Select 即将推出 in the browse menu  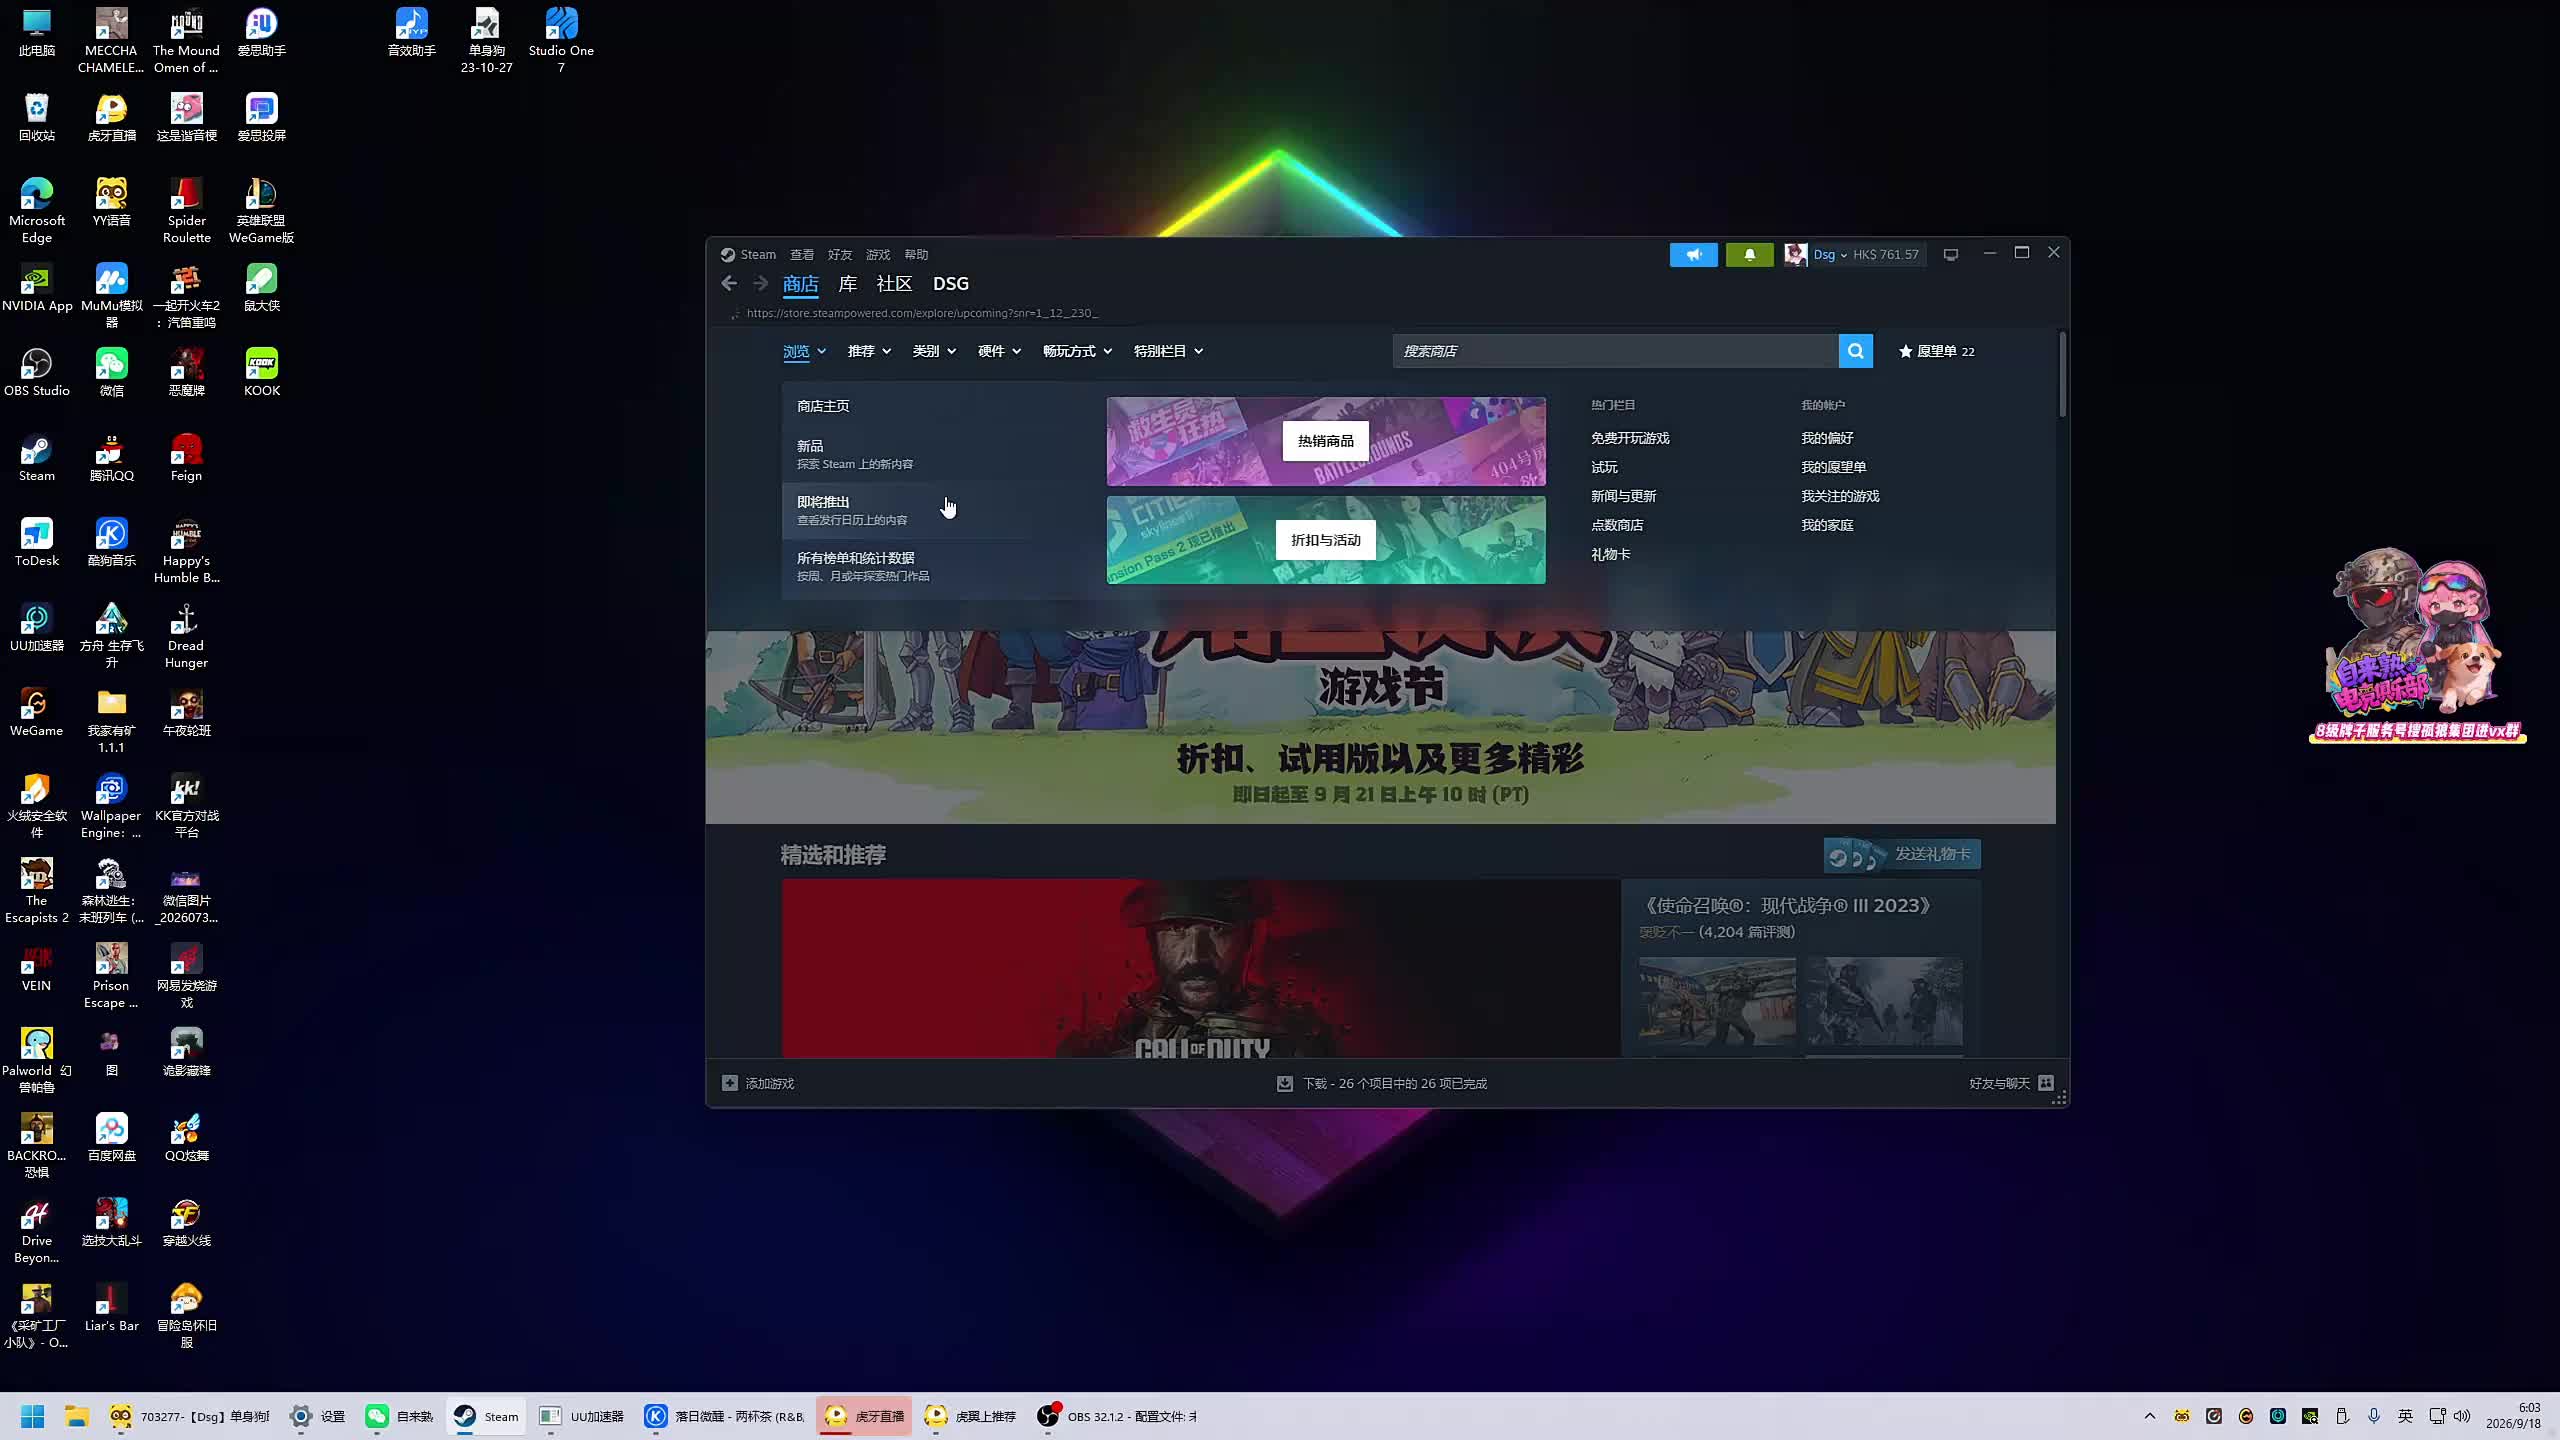click(x=937, y=510)
